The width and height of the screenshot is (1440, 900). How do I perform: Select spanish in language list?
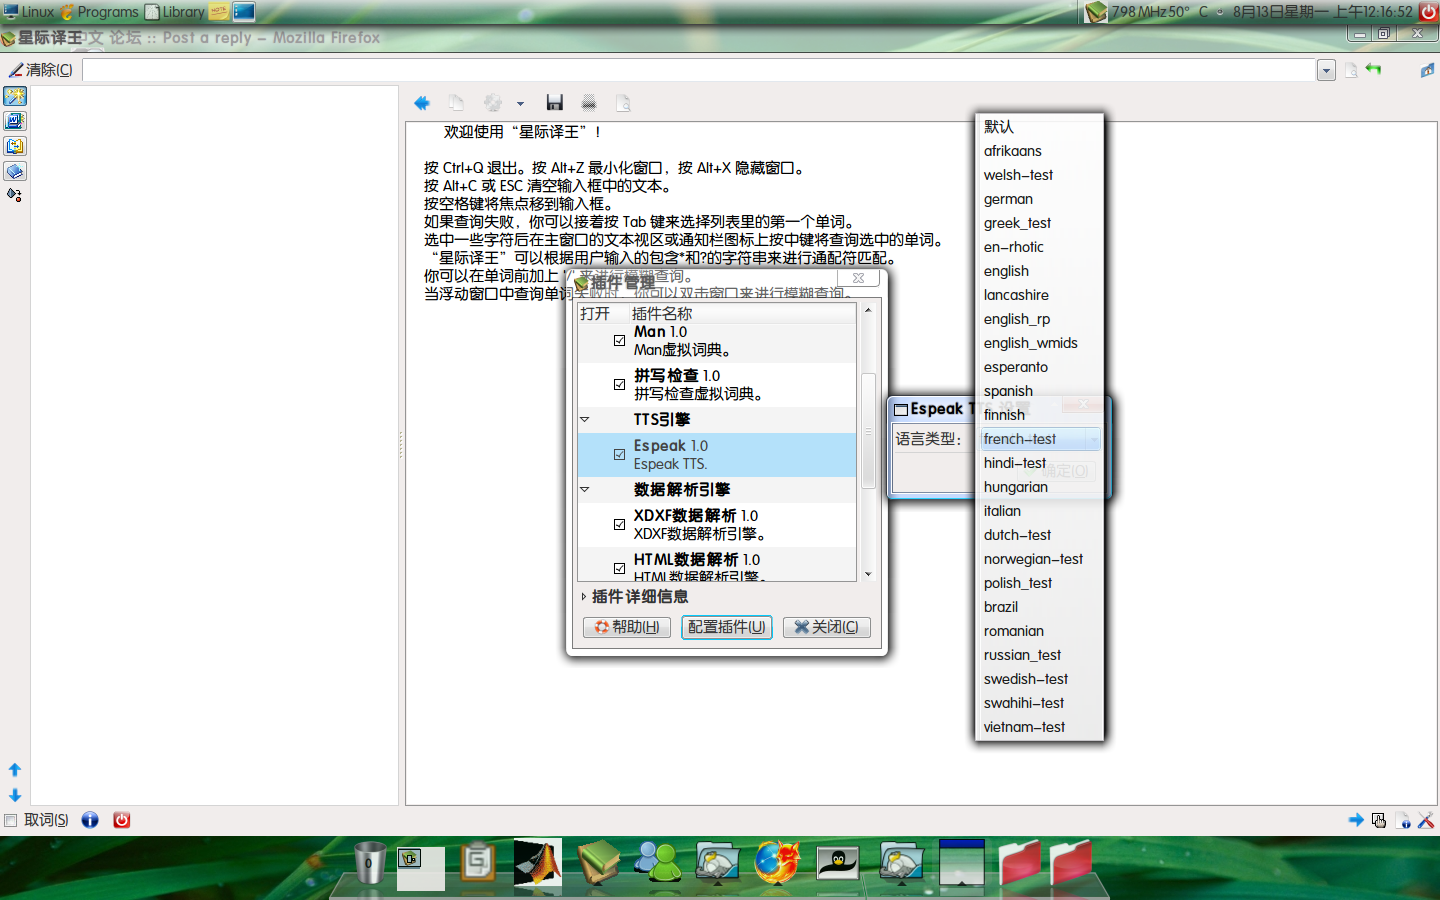click(1039, 391)
